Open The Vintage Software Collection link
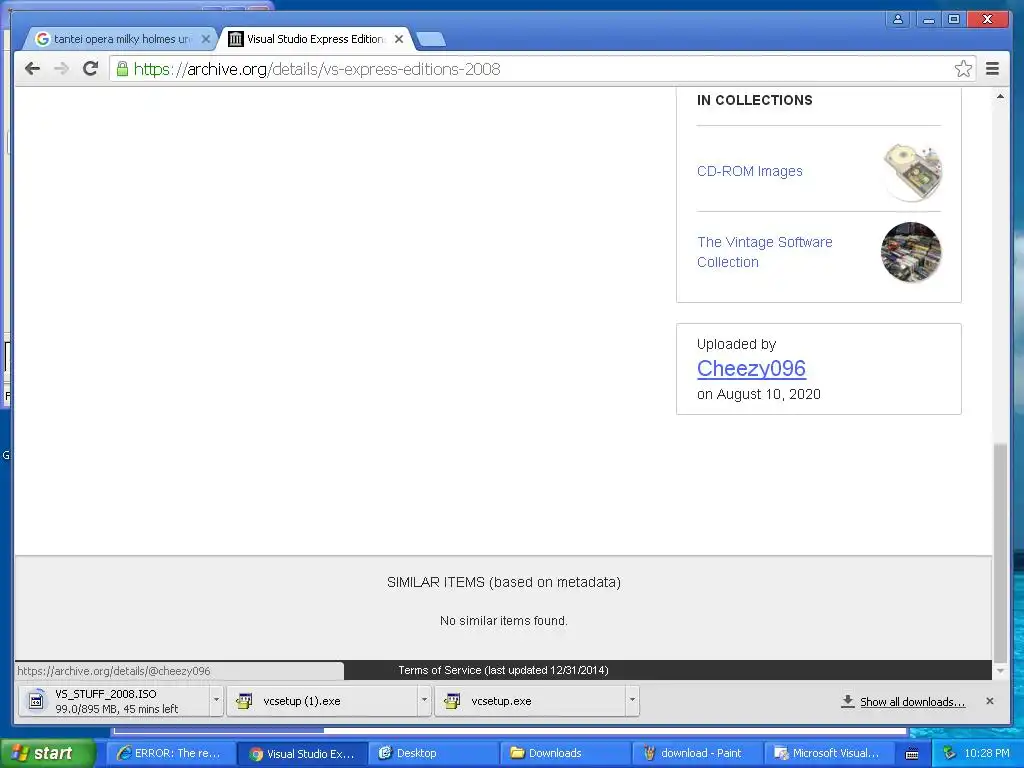Viewport: 1024px width, 768px height. (x=765, y=252)
